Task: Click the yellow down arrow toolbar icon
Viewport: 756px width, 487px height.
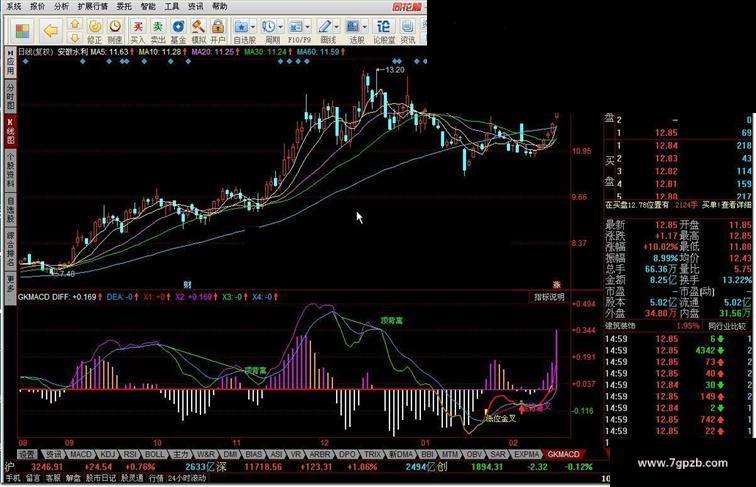Action: pos(74,38)
